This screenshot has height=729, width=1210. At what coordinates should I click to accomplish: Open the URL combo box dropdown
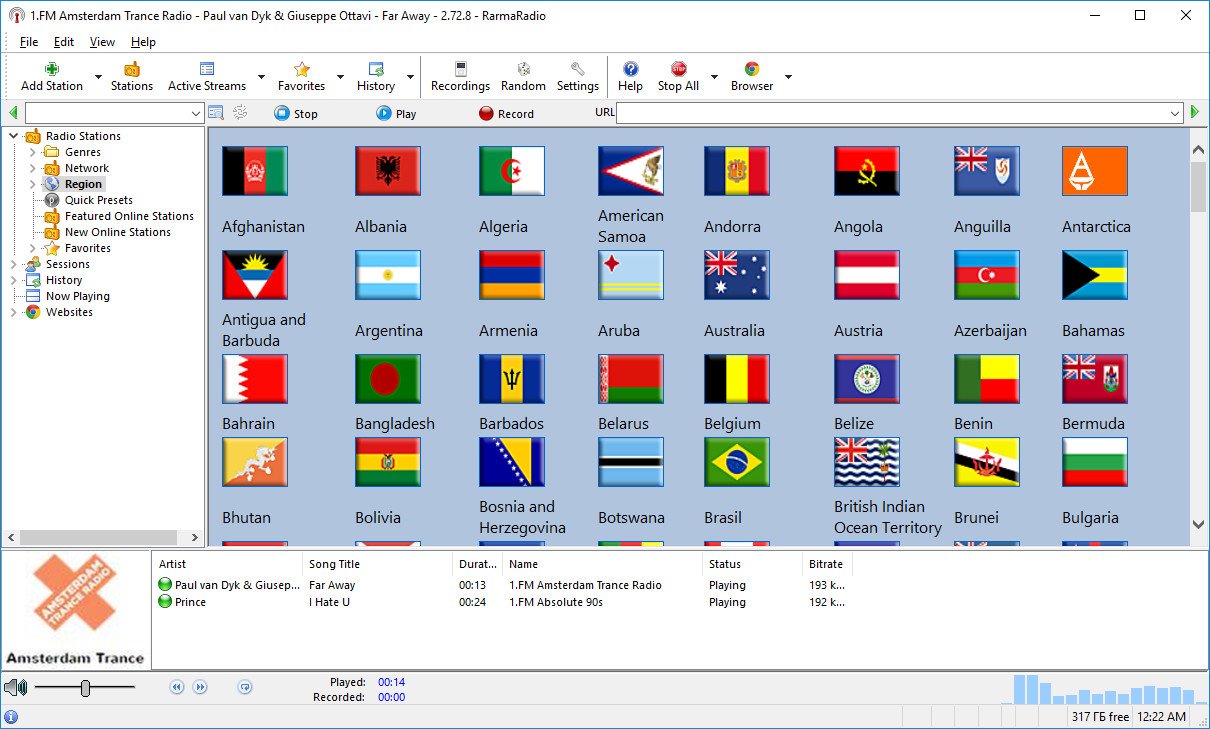[1175, 114]
